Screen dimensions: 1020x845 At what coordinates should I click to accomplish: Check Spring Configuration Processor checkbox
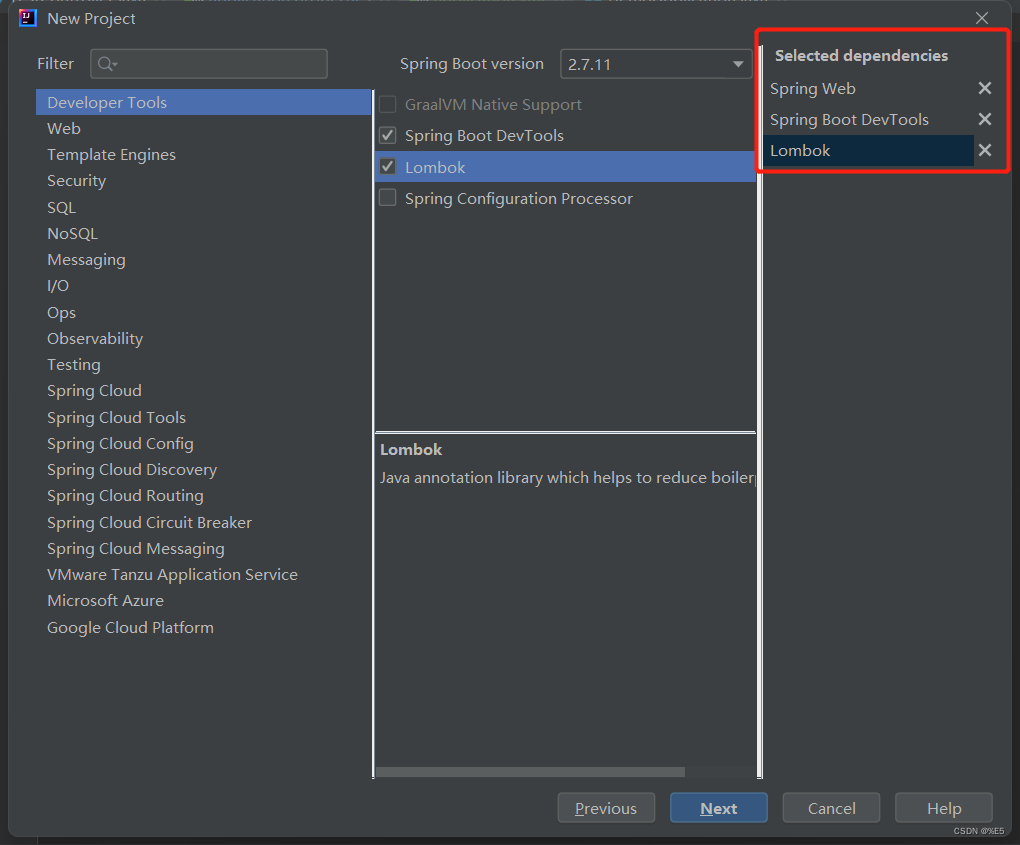[x=388, y=198]
